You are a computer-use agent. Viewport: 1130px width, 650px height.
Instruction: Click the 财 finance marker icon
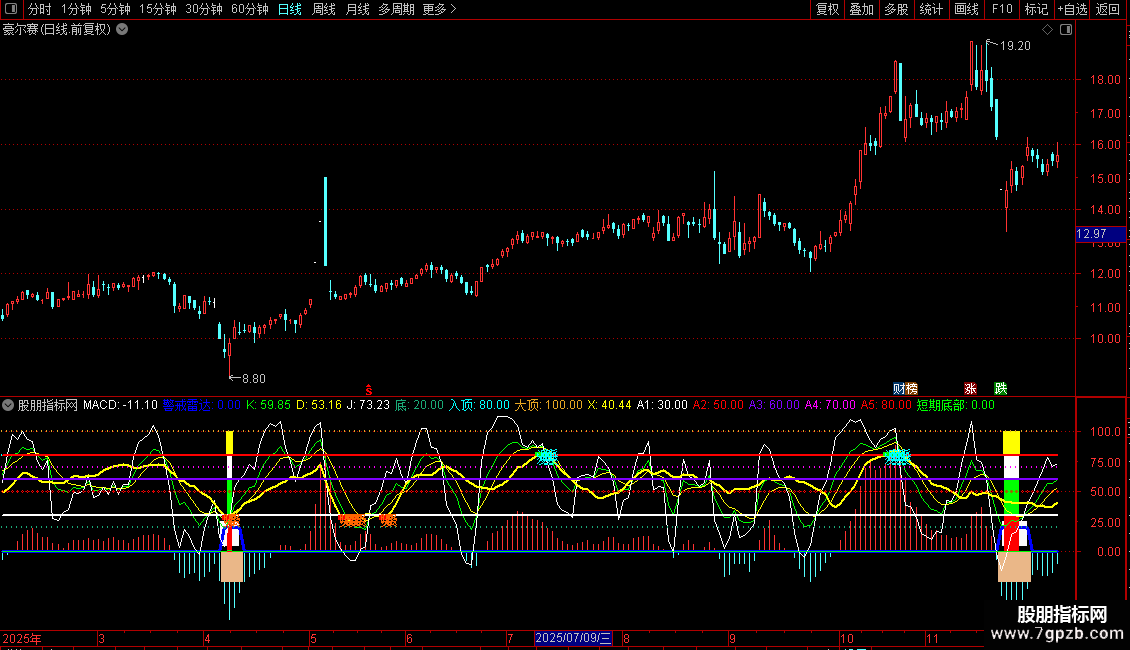[x=905, y=388]
